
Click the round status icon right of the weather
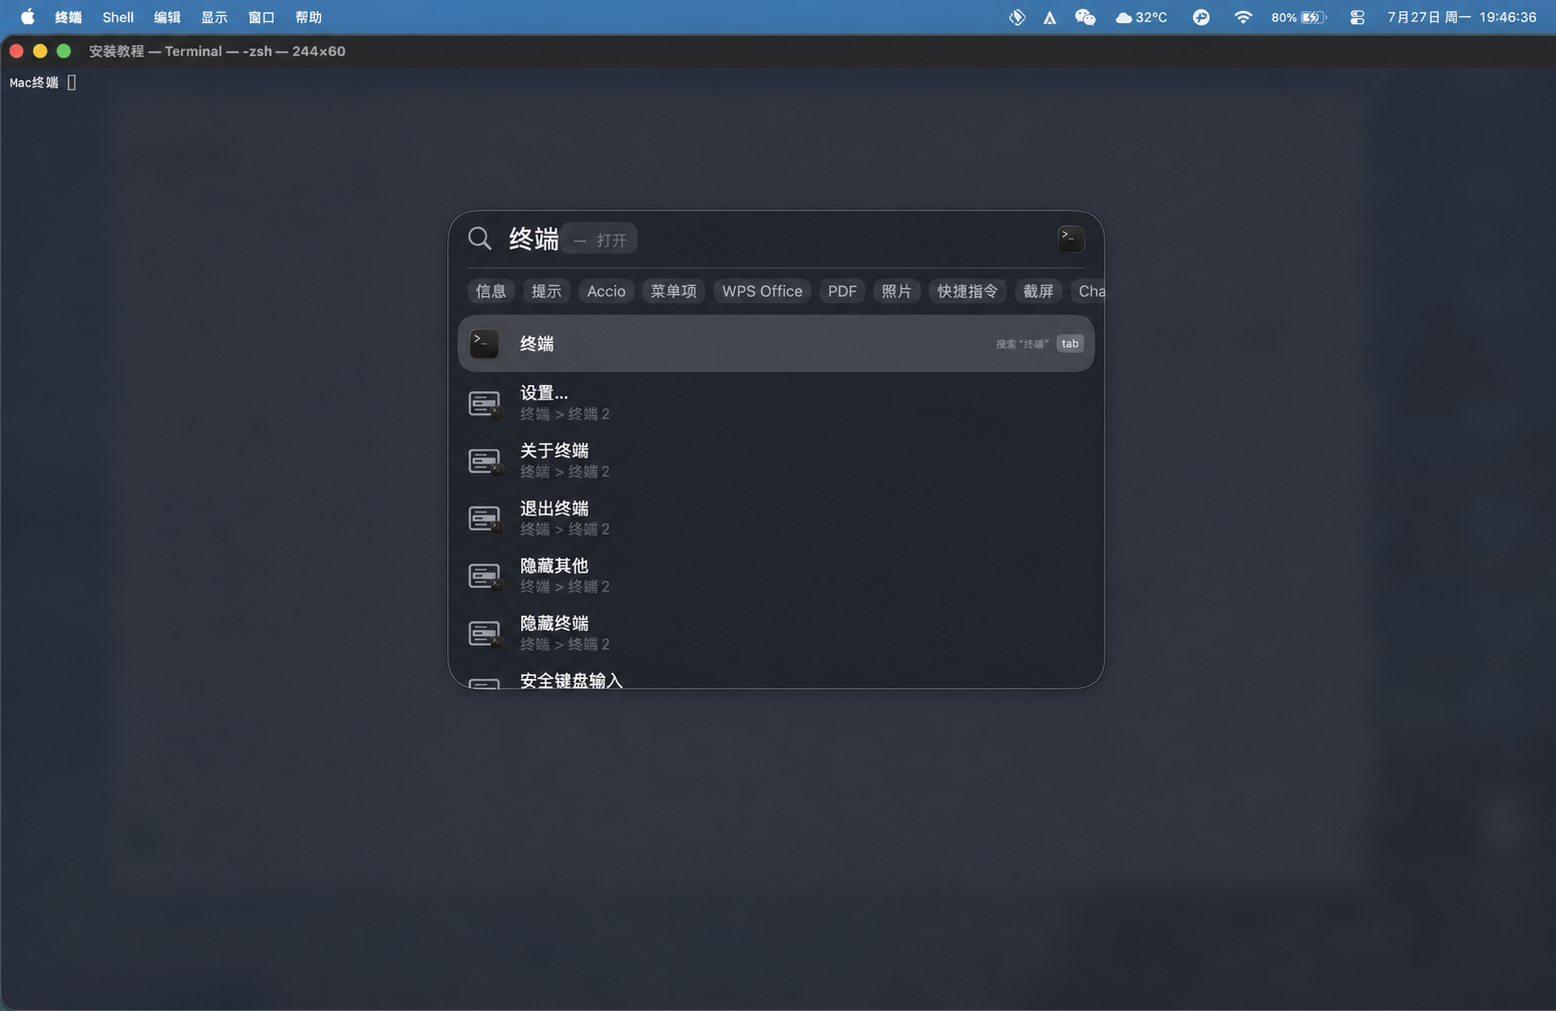tap(1201, 17)
